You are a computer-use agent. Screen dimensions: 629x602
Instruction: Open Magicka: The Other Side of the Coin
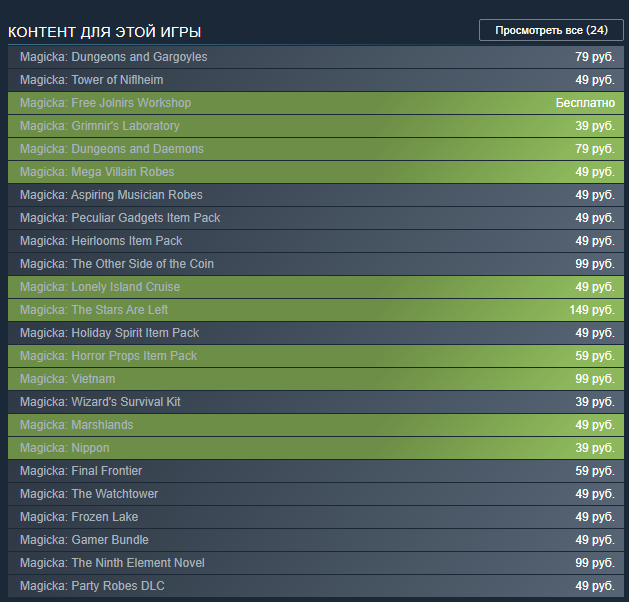tap(316, 264)
